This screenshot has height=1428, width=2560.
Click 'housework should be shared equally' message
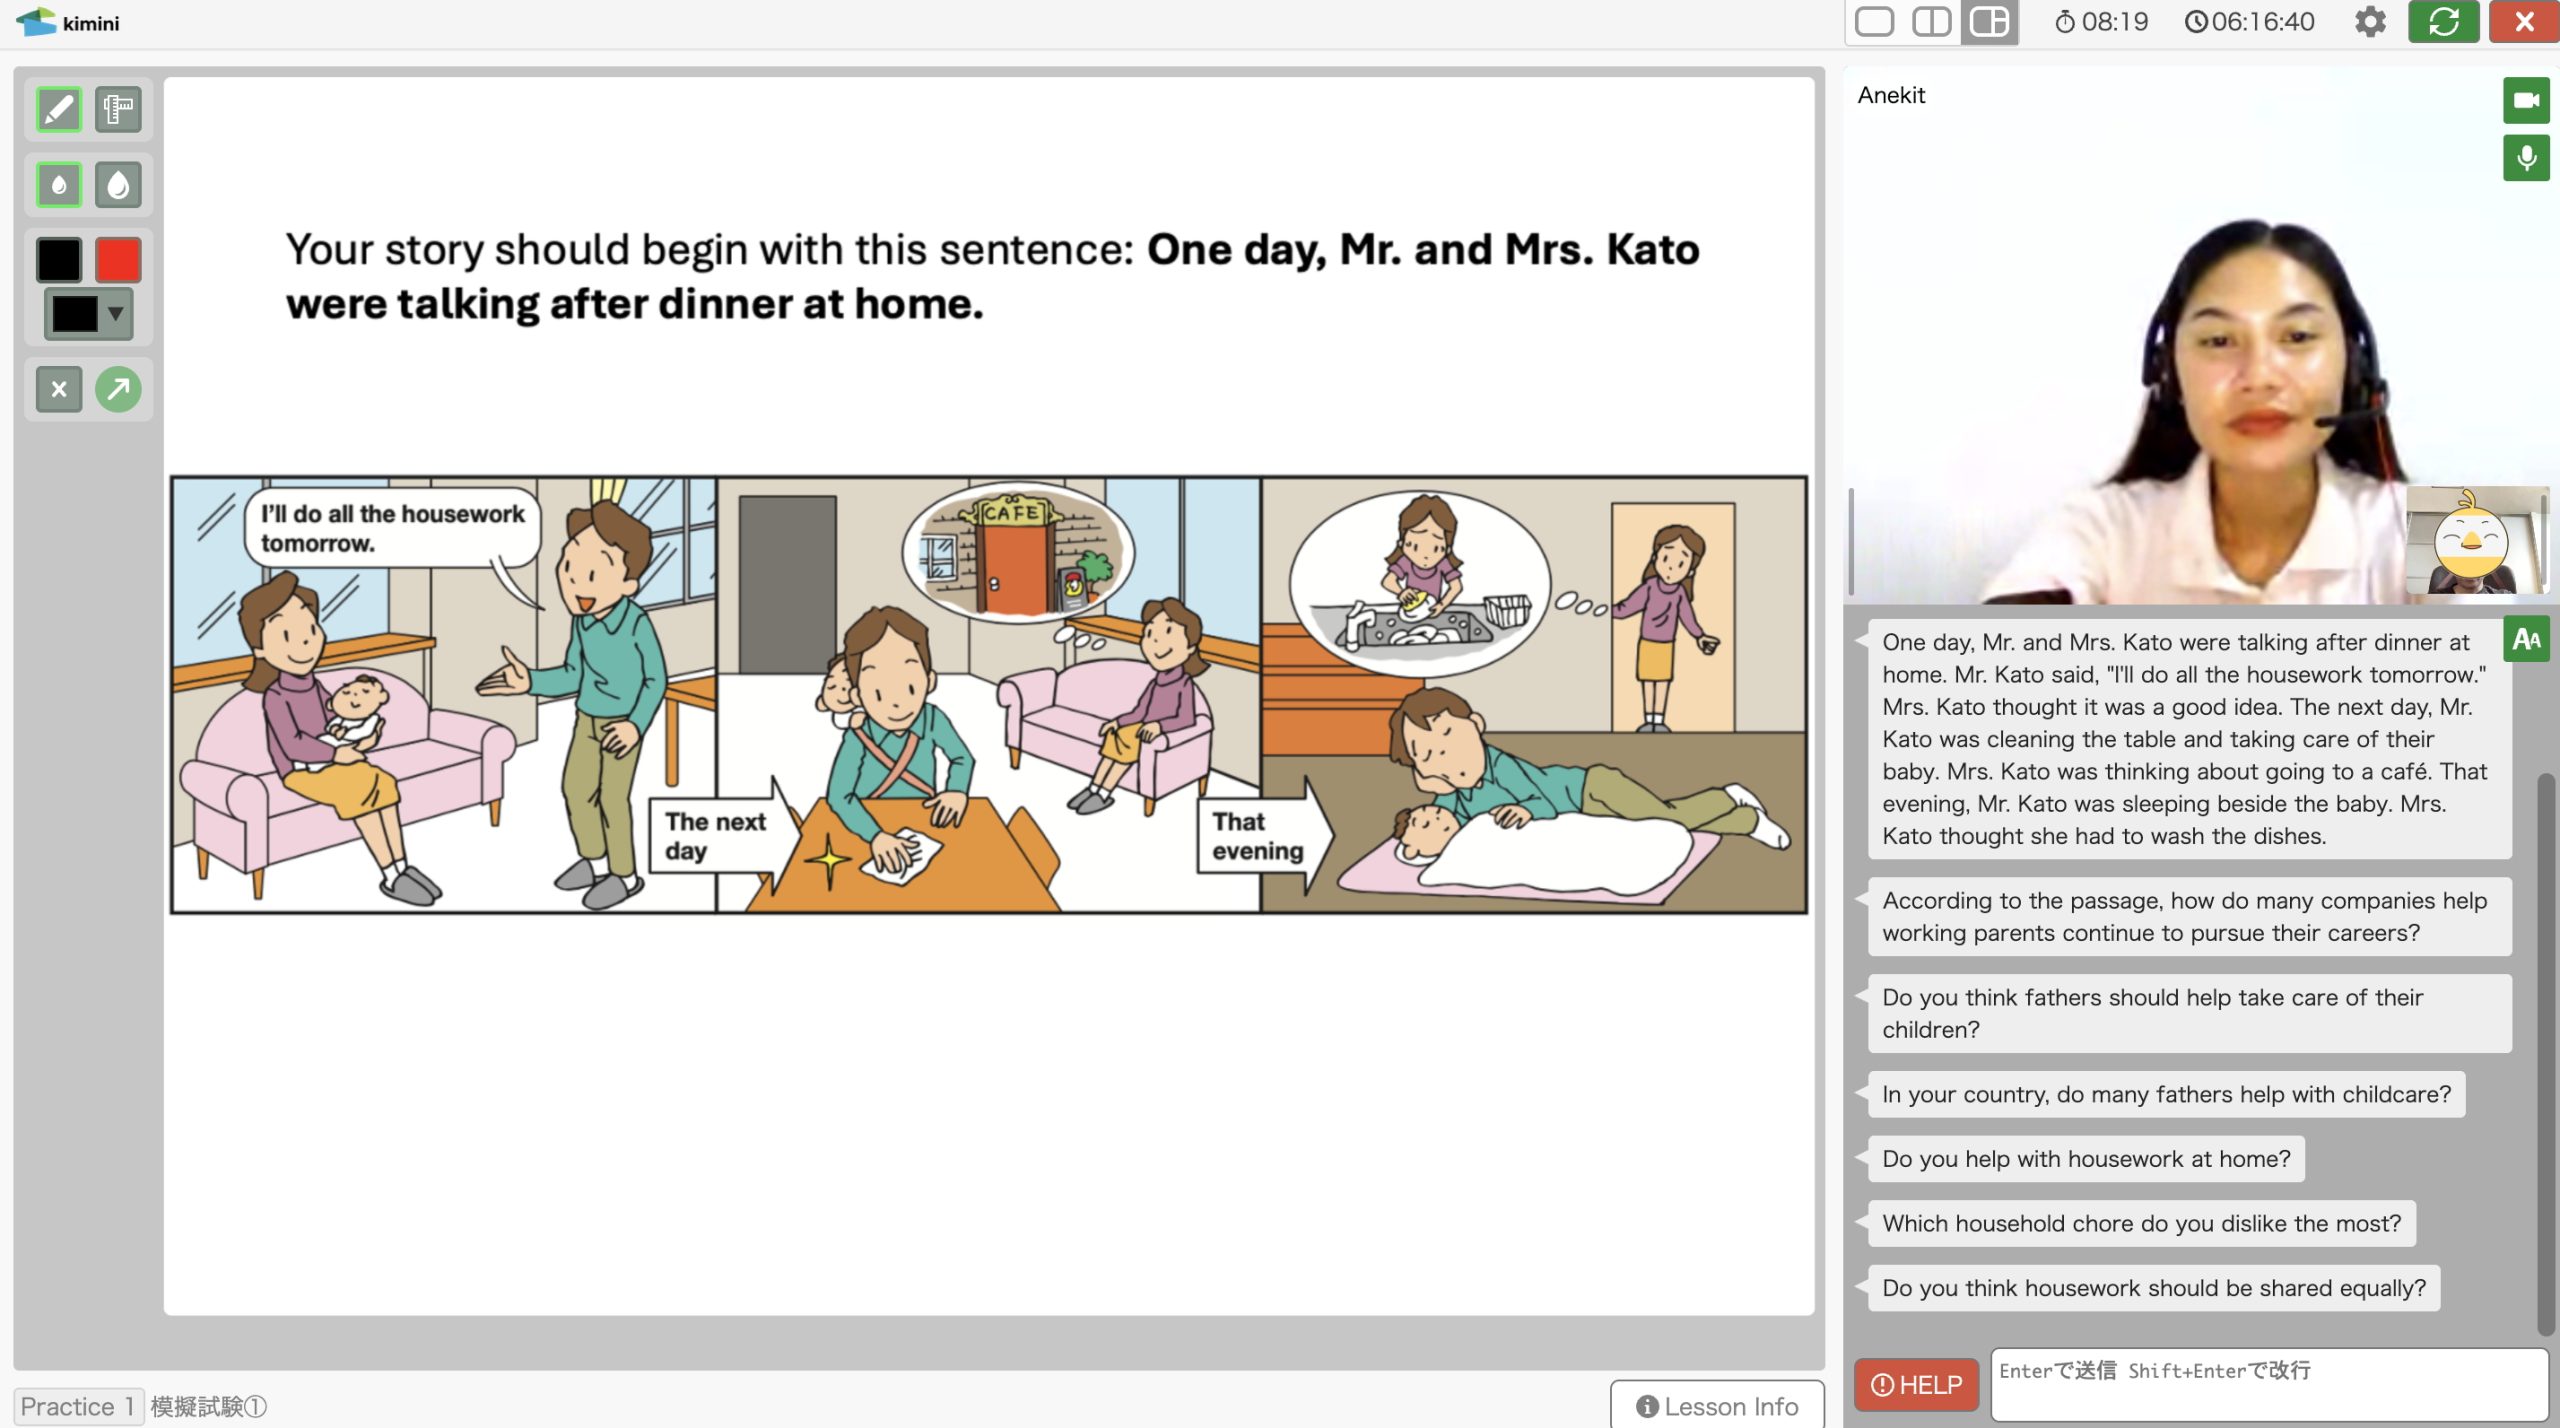(2153, 1288)
